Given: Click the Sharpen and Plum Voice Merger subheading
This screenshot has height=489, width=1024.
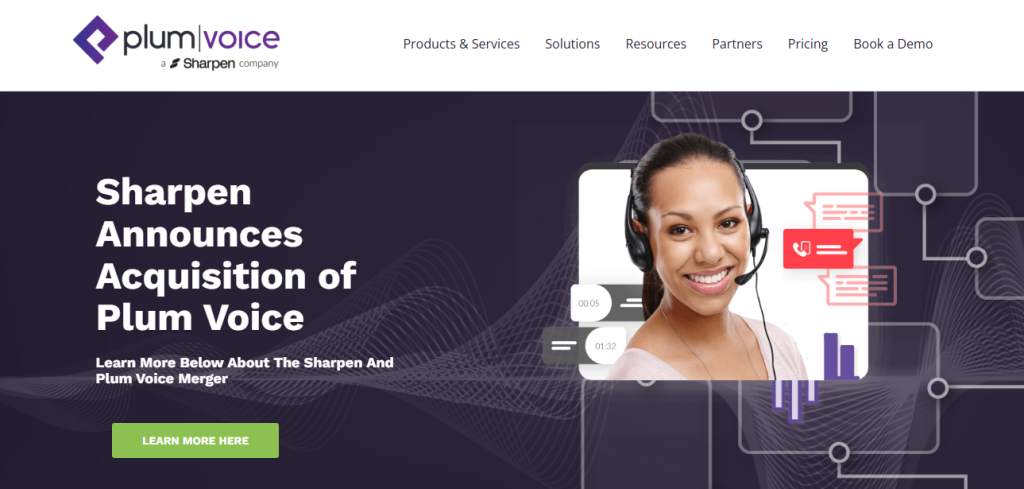Looking at the screenshot, I should tap(244, 370).
